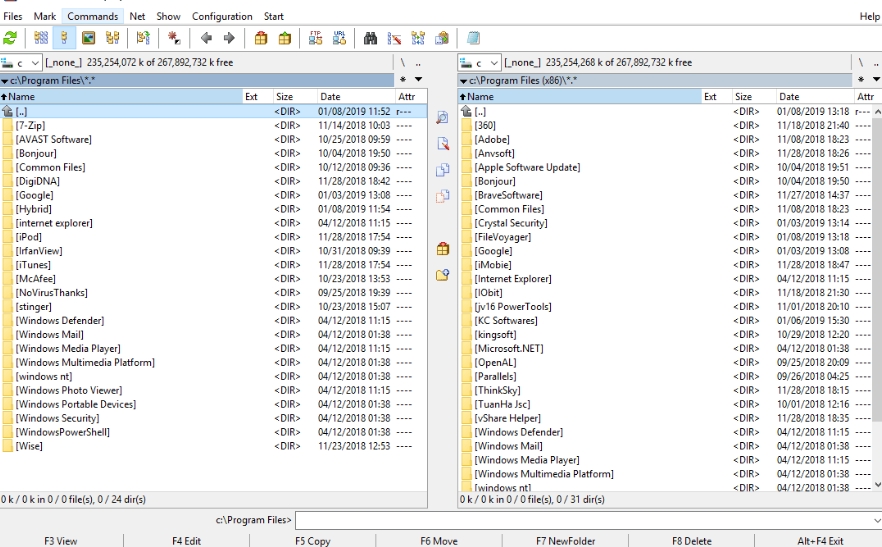This screenshot has height=547, width=882.
Task: Click the F8 Delete button
Action: pos(692,541)
